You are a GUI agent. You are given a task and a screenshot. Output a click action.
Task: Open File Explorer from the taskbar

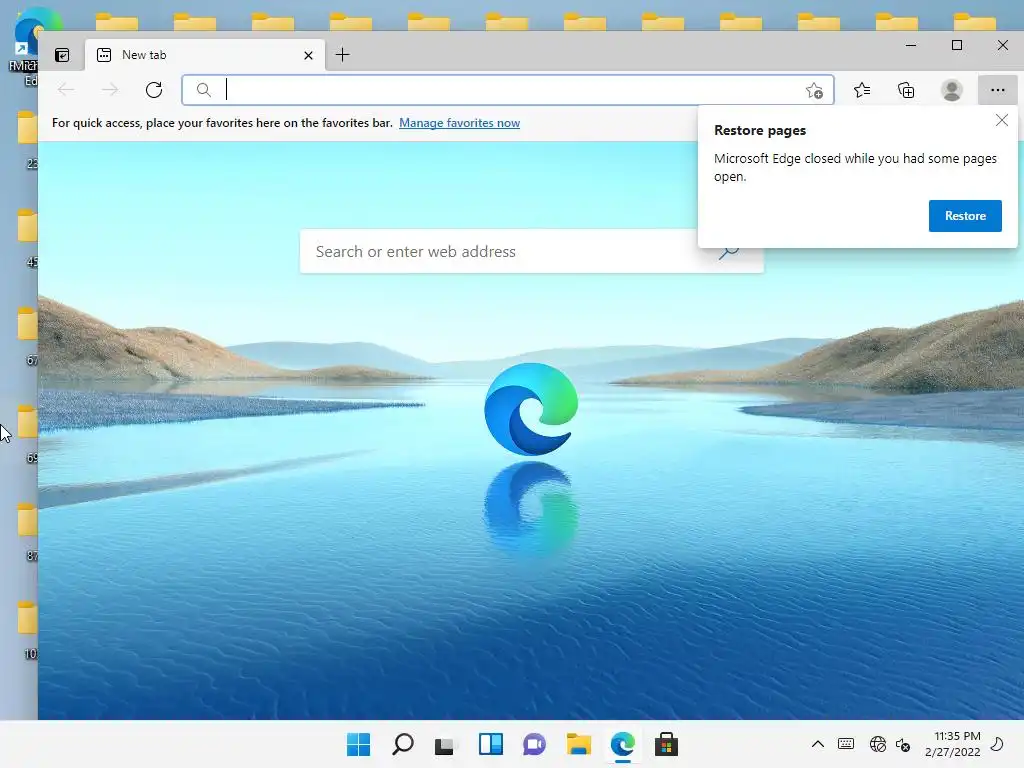pos(579,744)
